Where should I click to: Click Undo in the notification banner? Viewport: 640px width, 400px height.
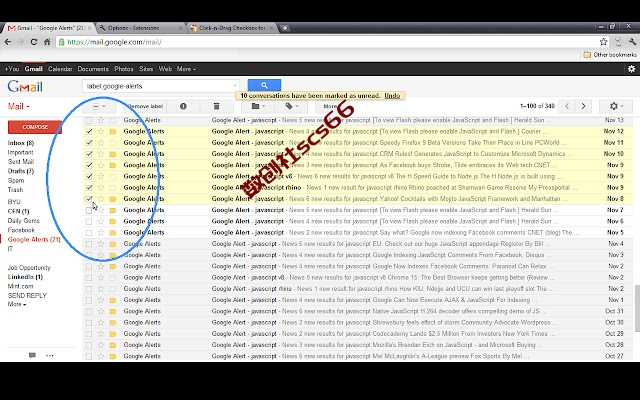pyautogui.click(x=392, y=96)
